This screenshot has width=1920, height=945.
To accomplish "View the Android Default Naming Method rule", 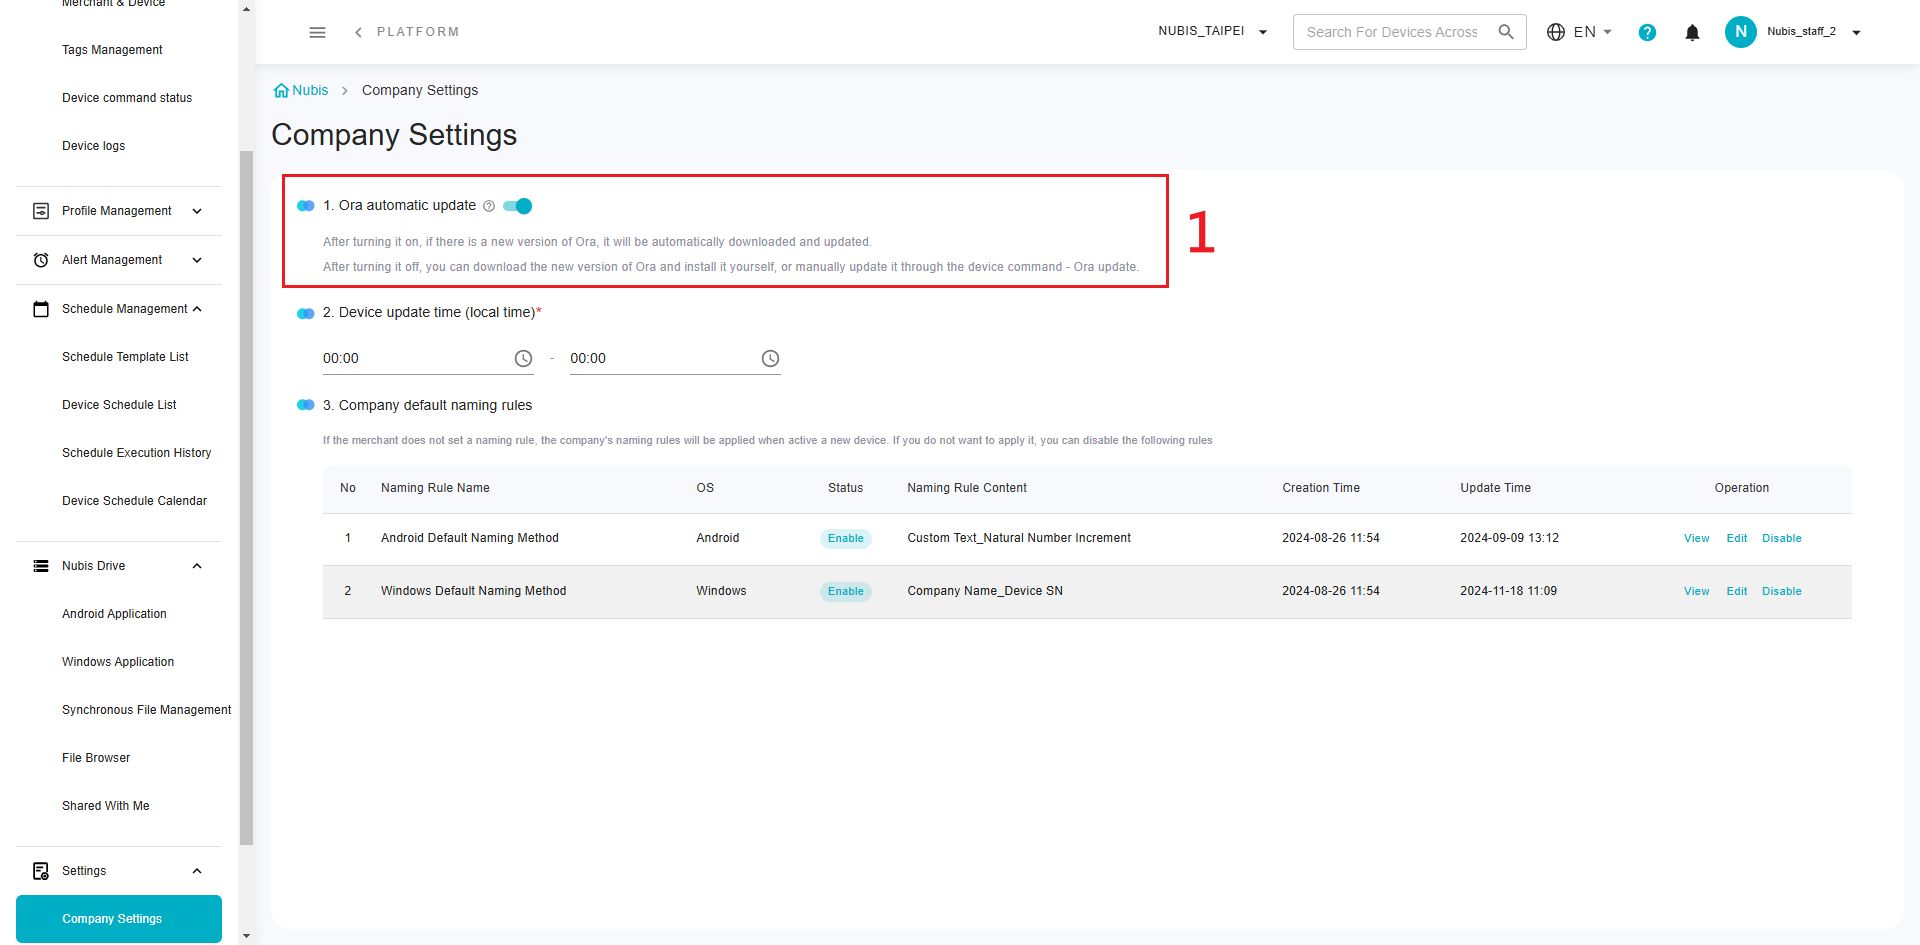I will [x=1696, y=538].
